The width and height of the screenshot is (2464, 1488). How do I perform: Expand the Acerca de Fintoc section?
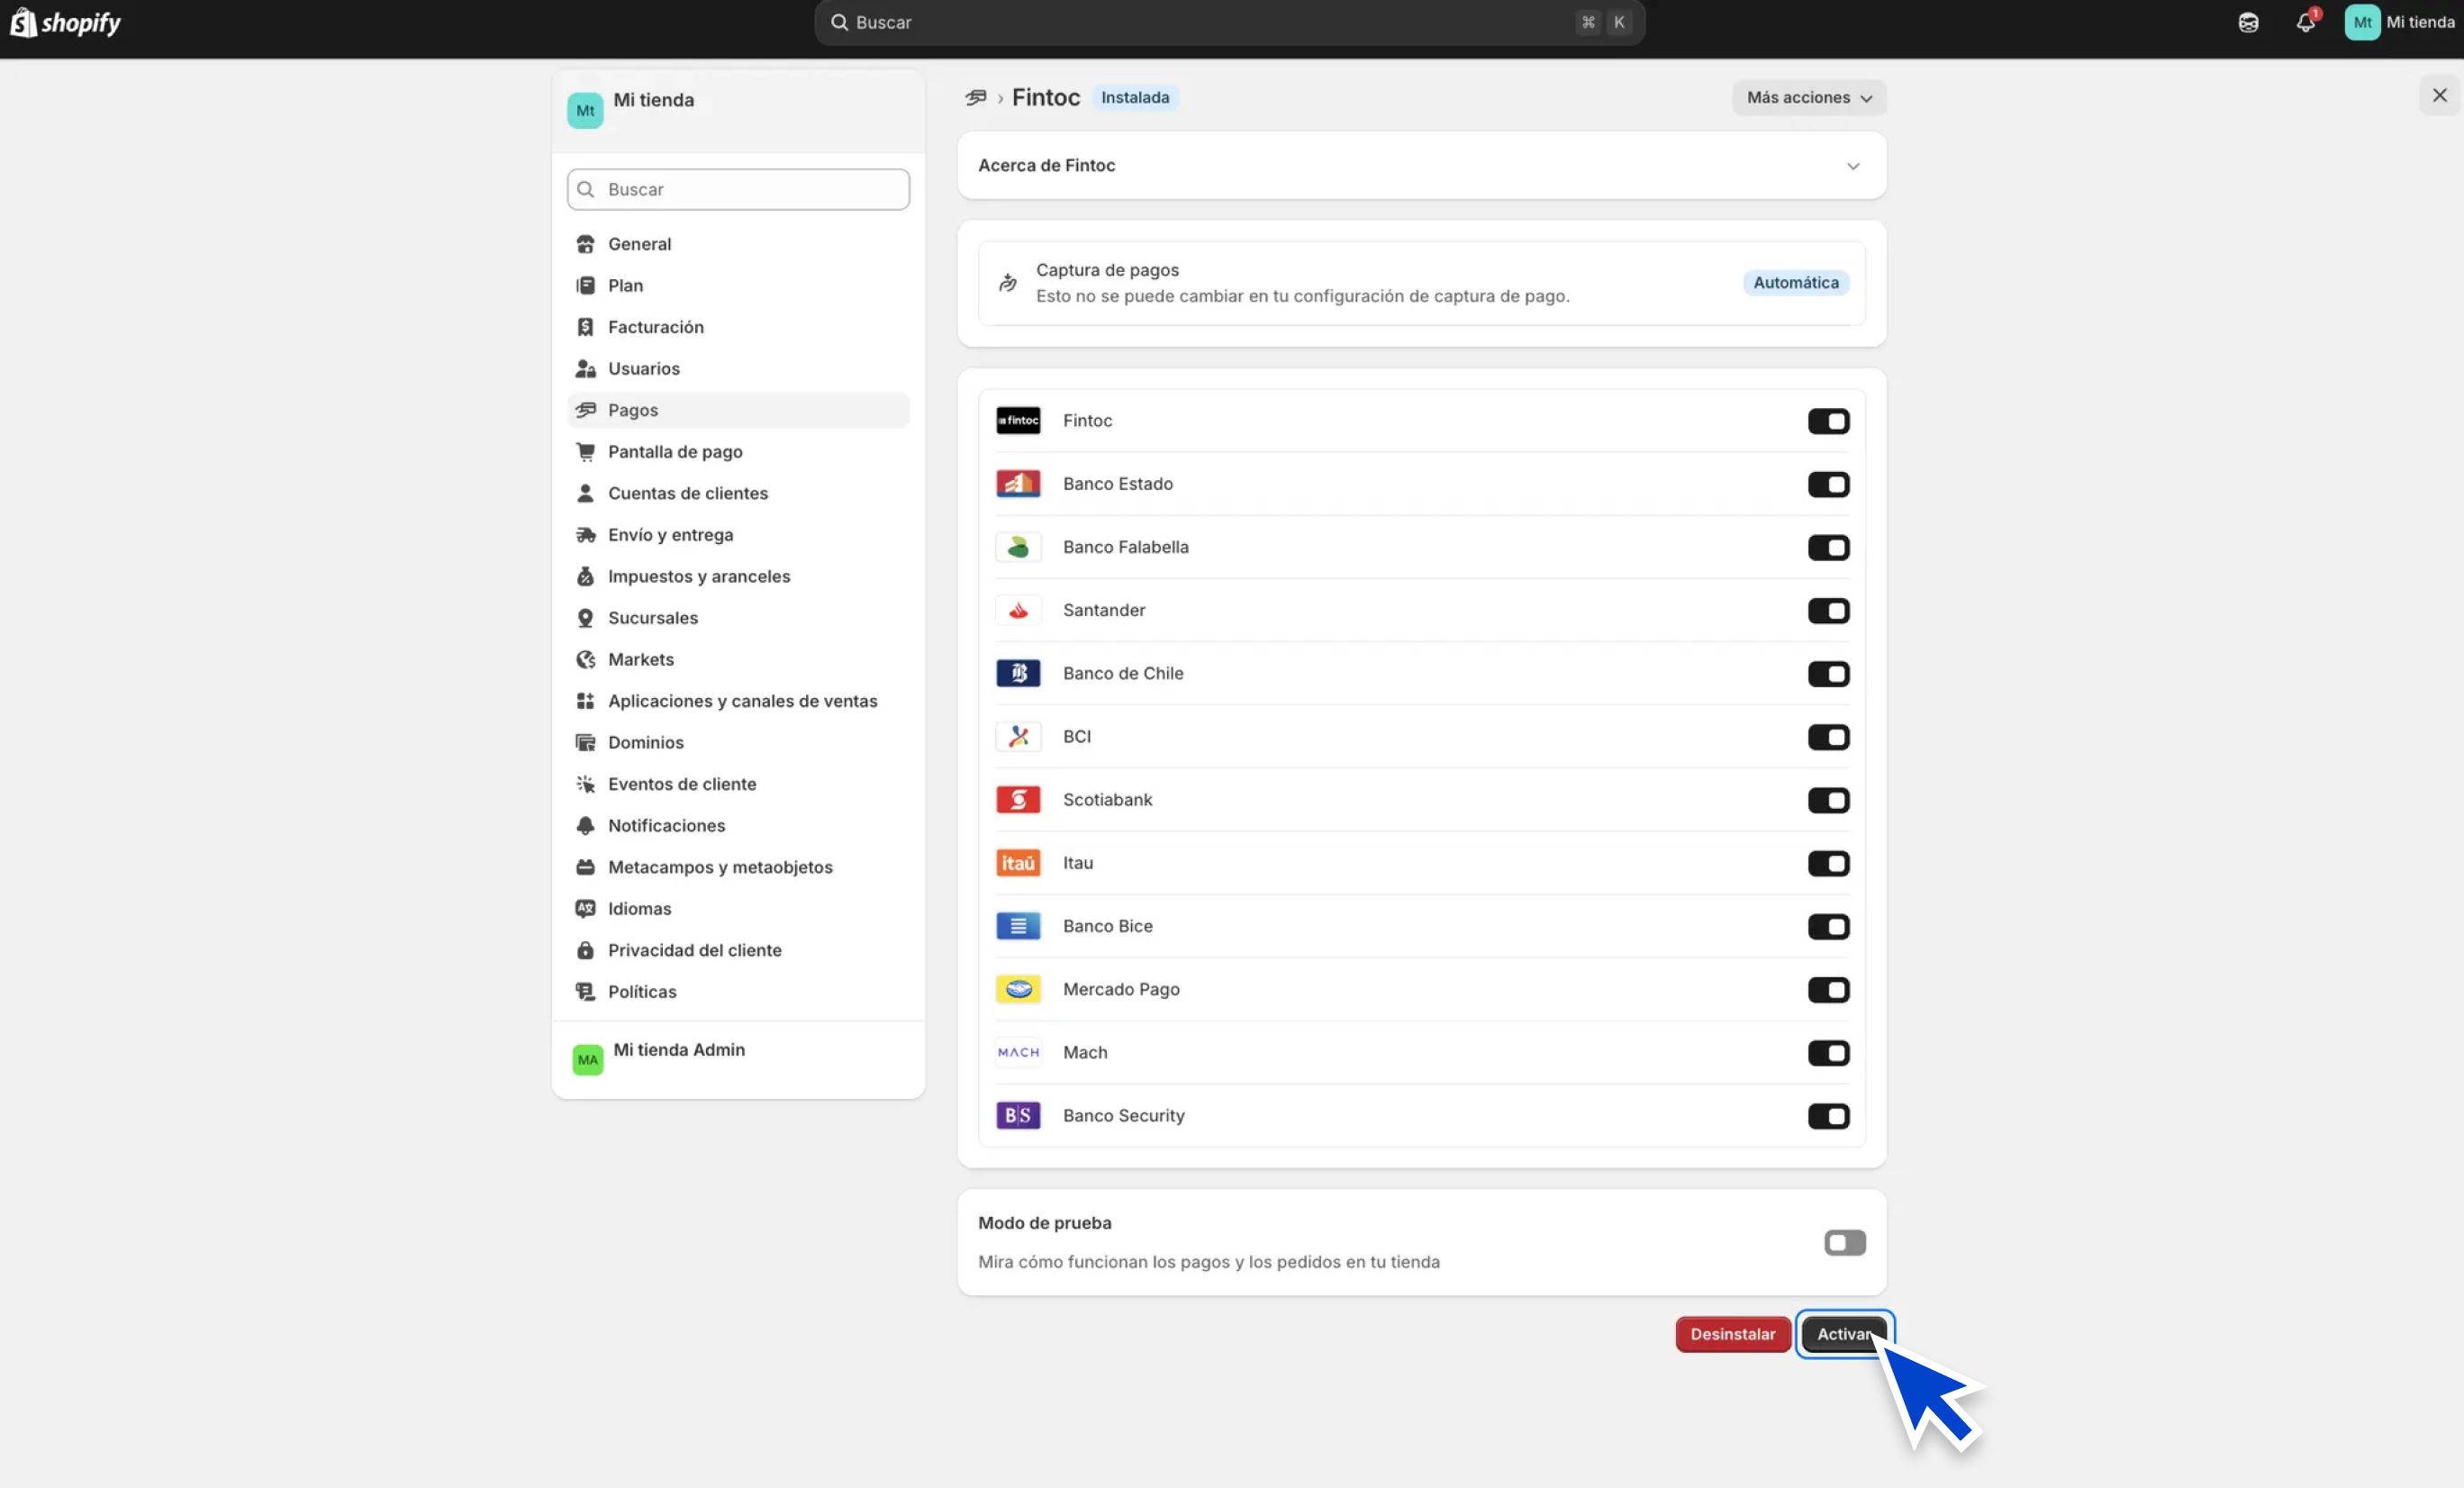click(x=1853, y=166)
